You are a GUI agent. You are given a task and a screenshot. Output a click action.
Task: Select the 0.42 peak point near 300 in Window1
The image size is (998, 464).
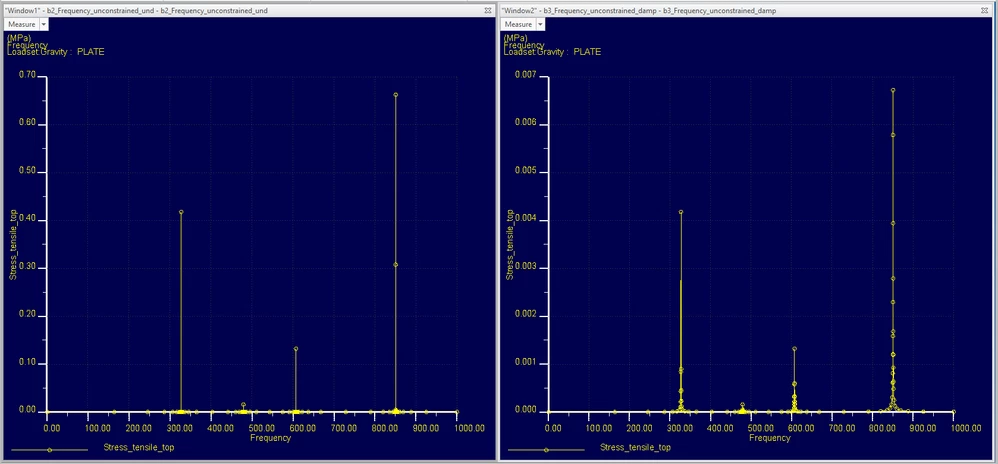pos(181,212)
